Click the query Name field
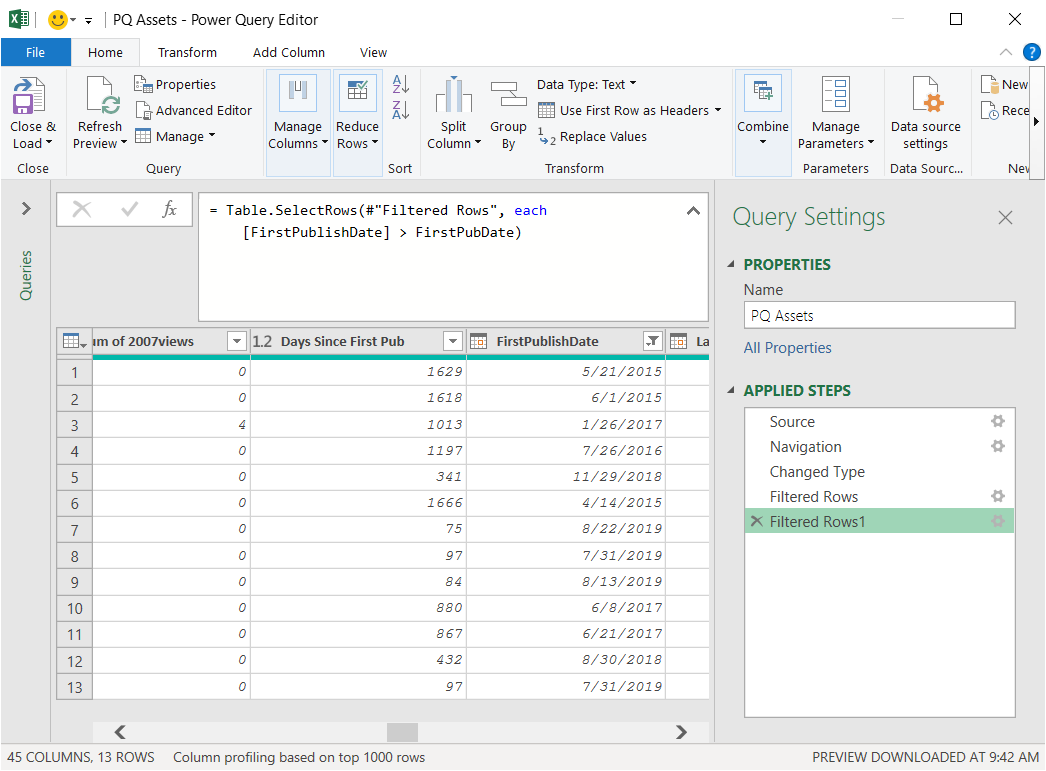This screenshot has width=1046, height=771. point(879,315)
